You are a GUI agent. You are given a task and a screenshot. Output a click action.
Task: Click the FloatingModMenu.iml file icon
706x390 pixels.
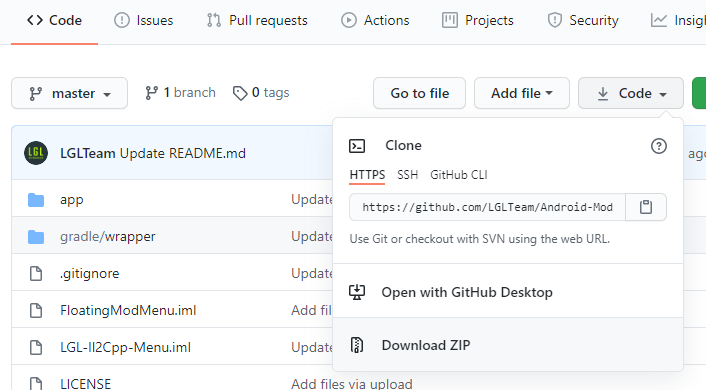[36, 310]
